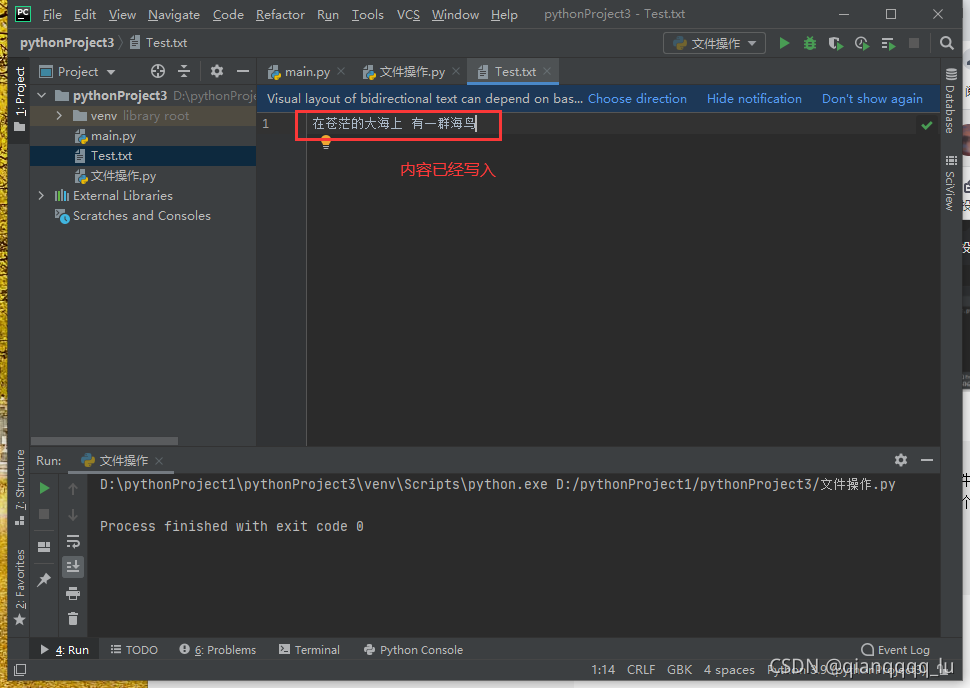Screen dimensions: 970x688
Task: Toggle scroll to end in Run console
Action: coord(73,567)
